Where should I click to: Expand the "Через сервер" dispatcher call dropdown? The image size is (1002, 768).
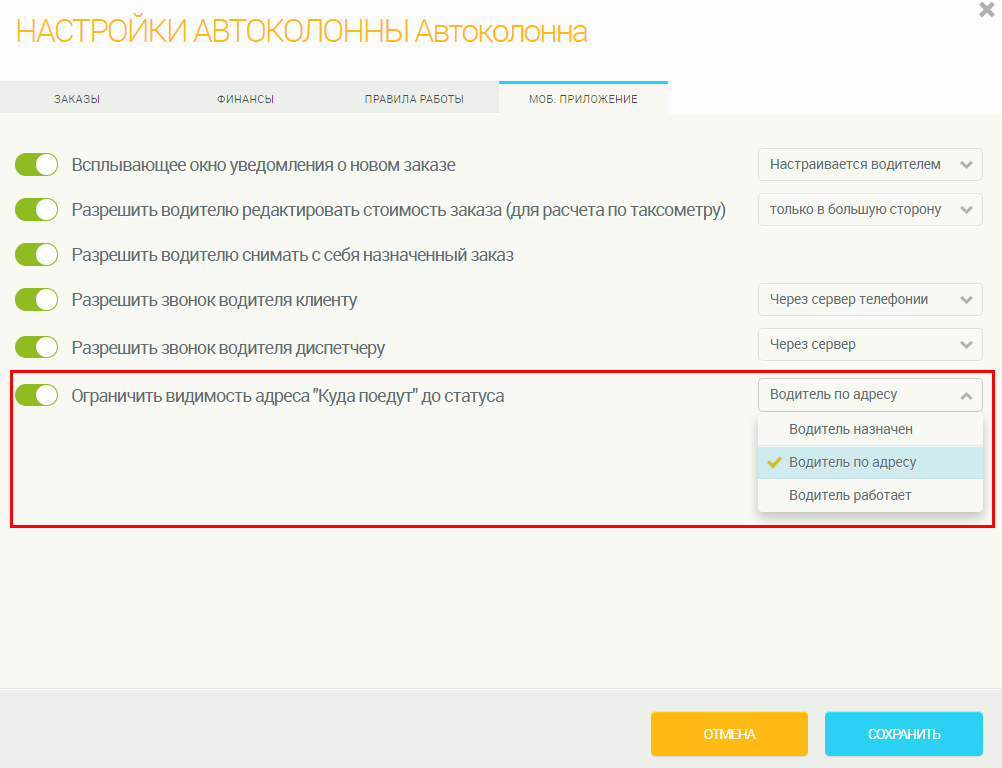[870, 344]
